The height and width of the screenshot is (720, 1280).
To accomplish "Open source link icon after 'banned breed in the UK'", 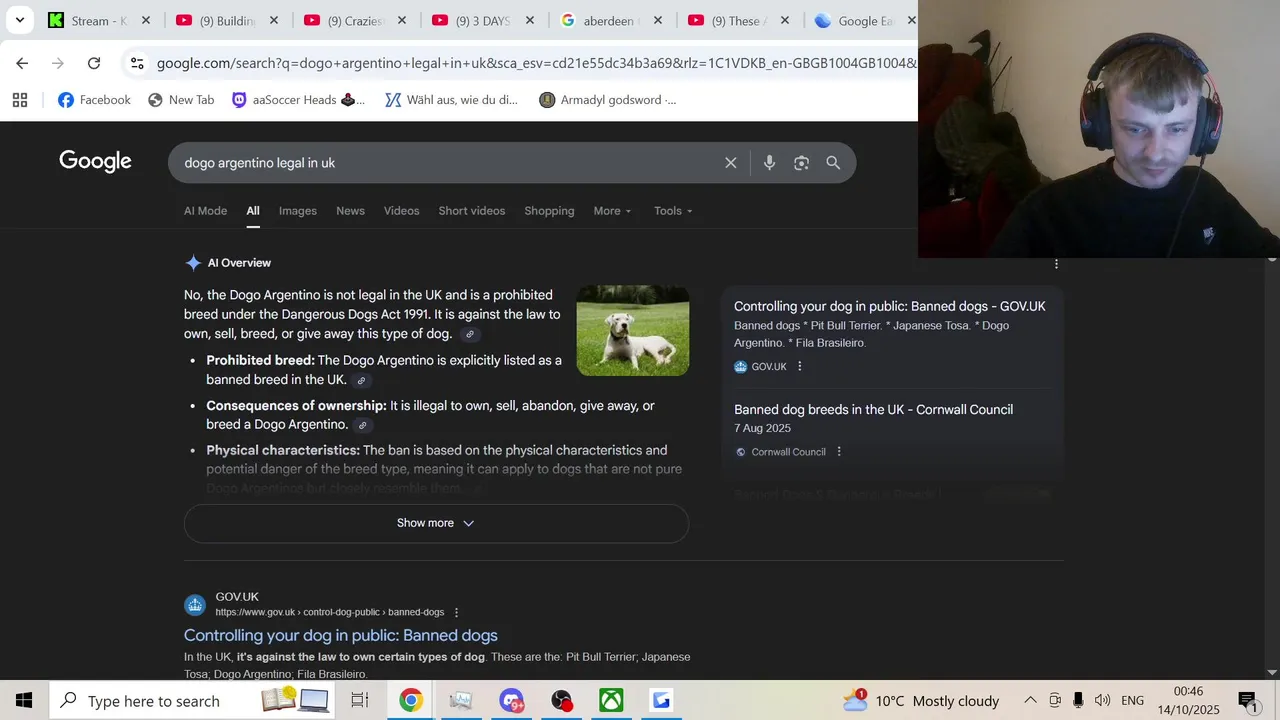I will pyautogui.click(x=361, y=380).
